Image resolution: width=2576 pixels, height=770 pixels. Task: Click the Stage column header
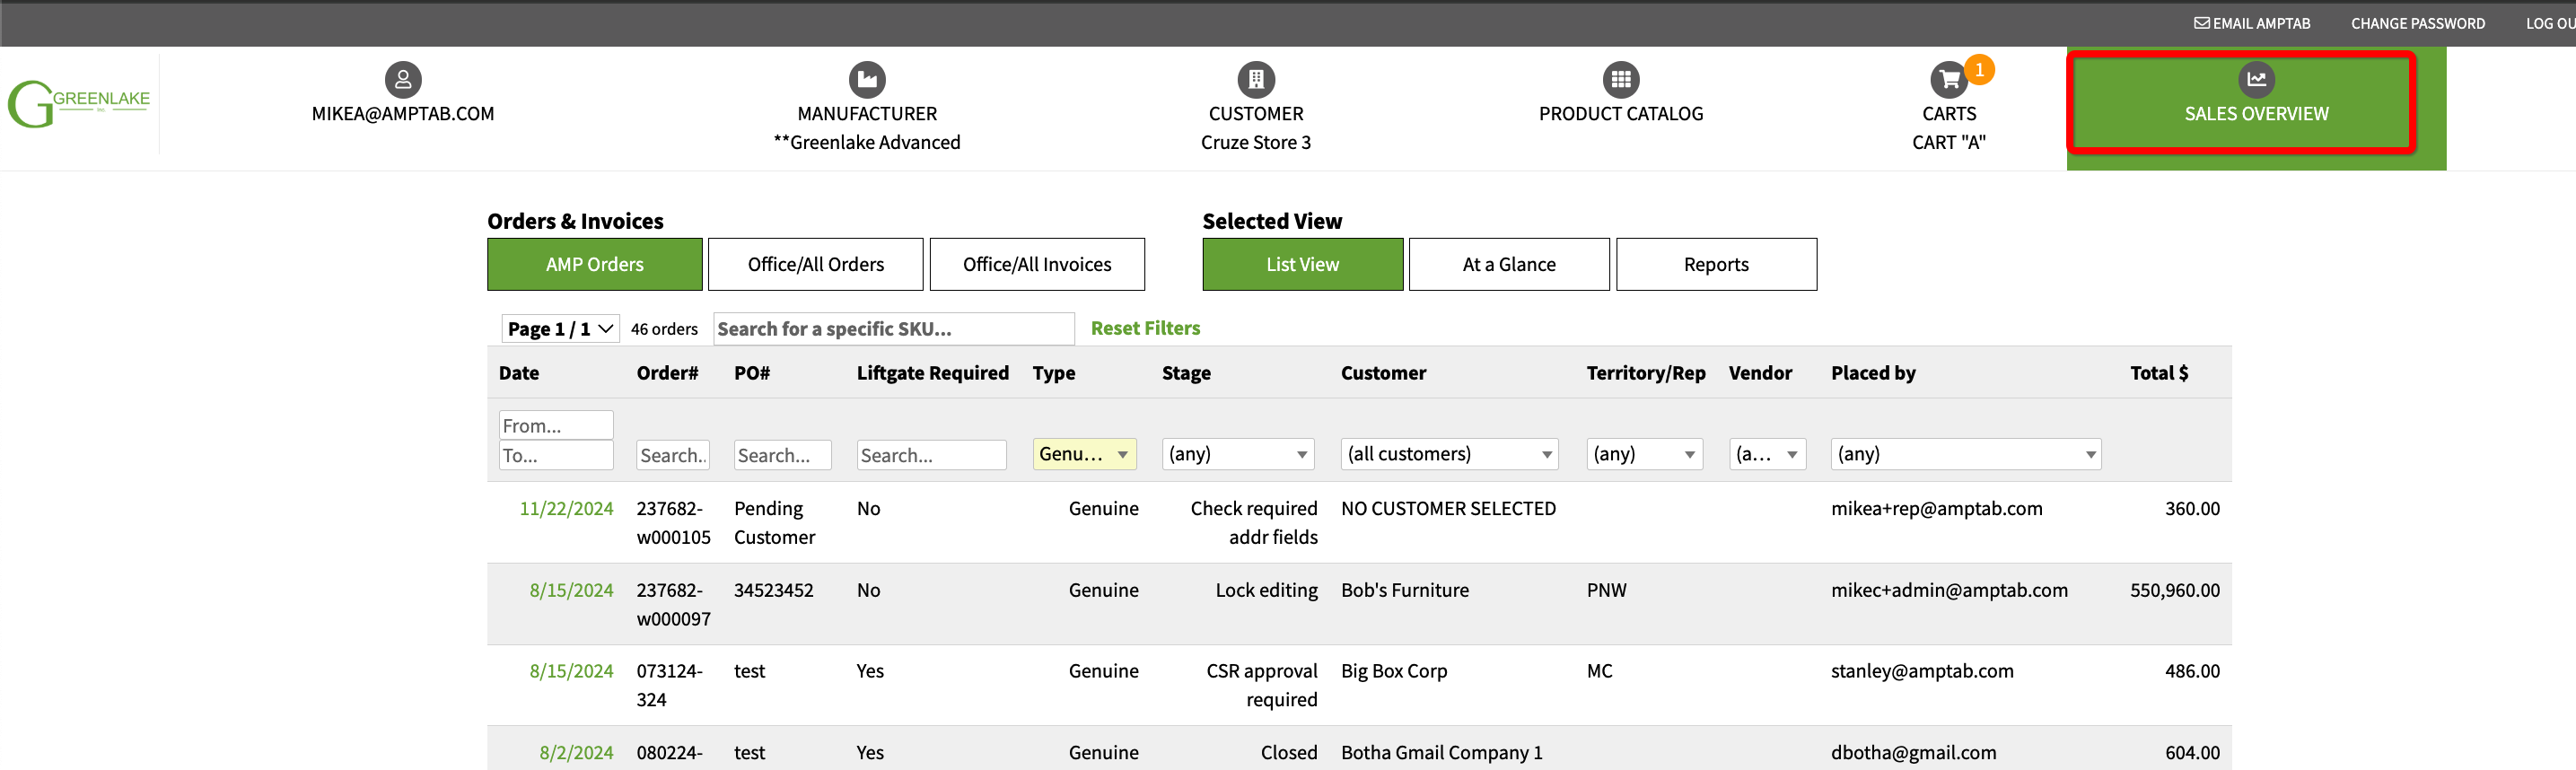pos(1186,373)
